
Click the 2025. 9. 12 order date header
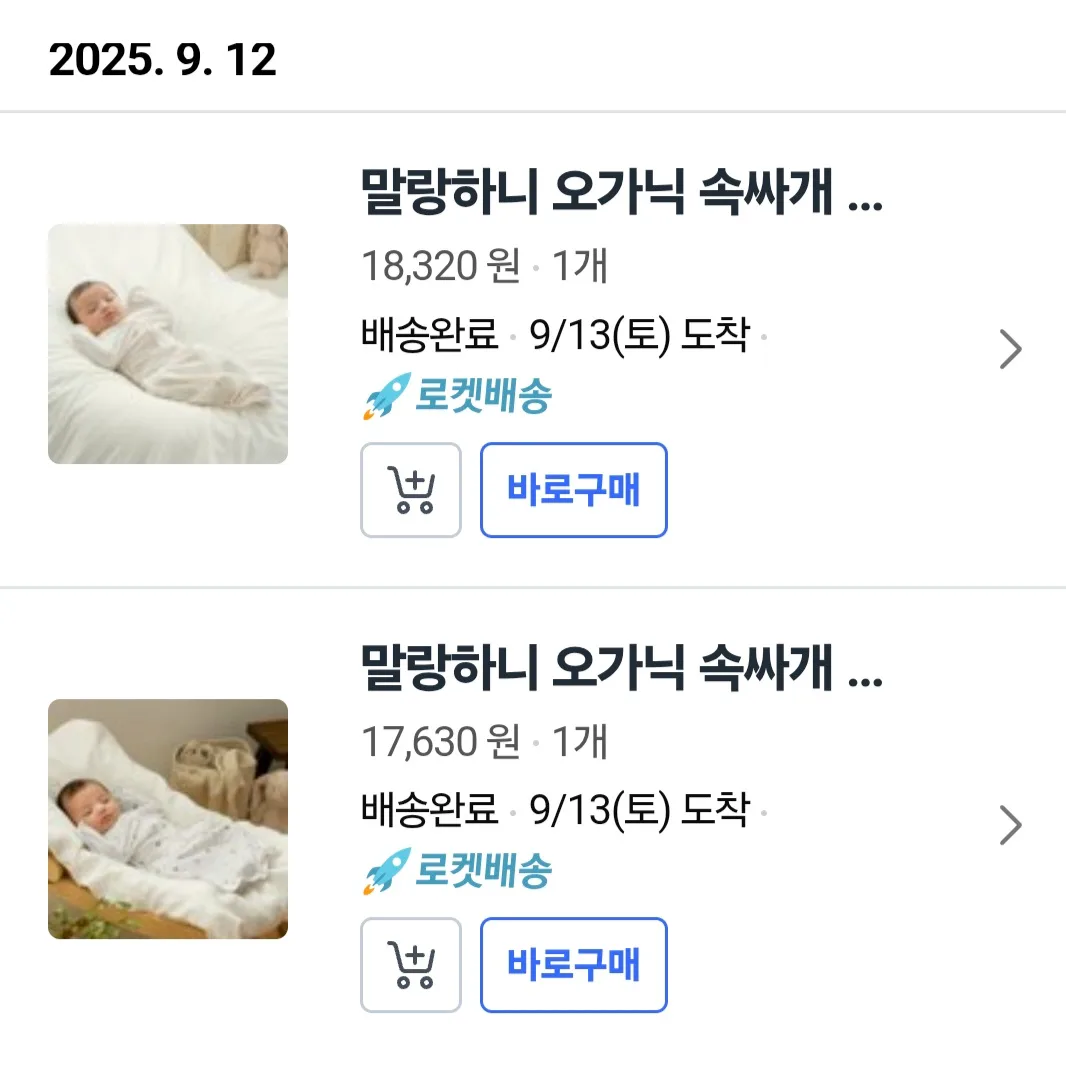tap(162, 61)
